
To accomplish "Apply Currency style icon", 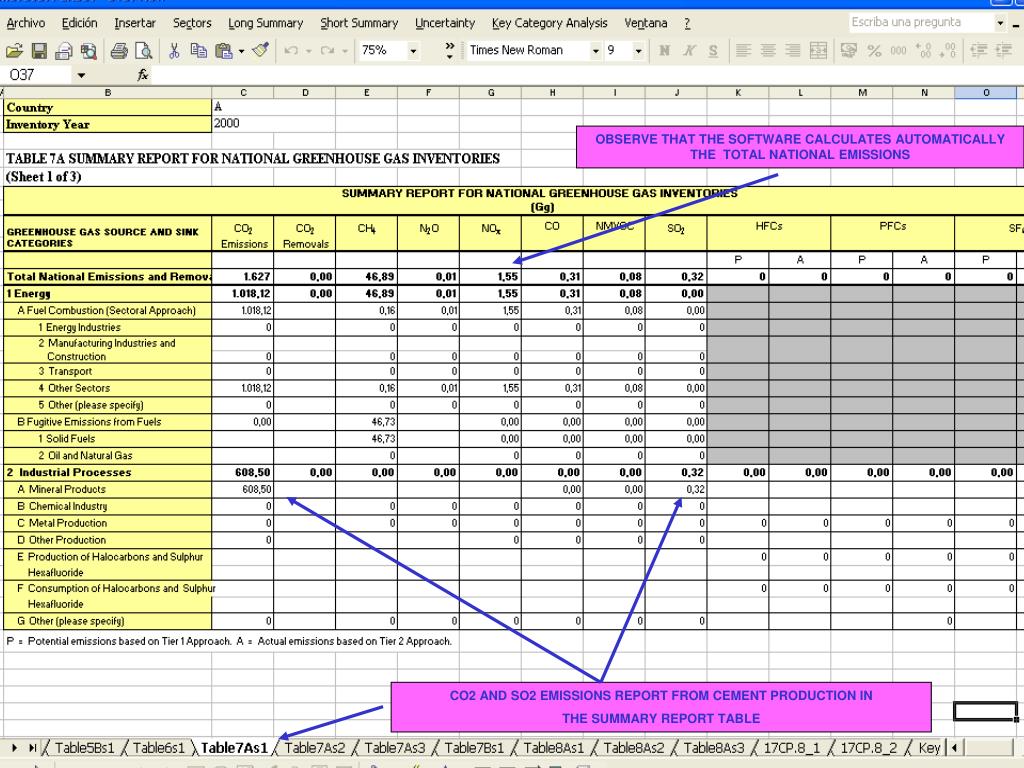I will 848,50.
